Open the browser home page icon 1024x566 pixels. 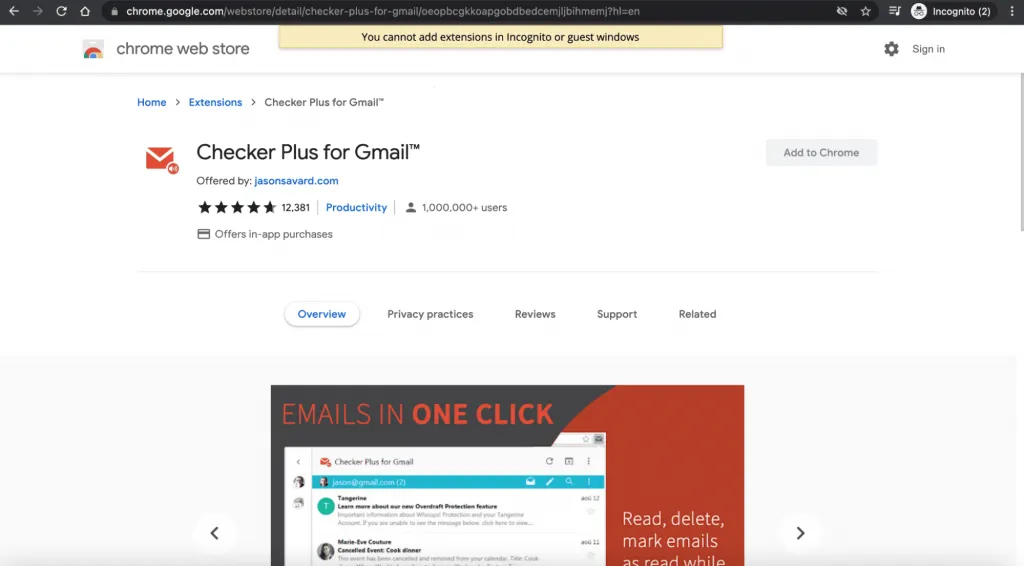pyautogui.click(x=85, y=11)
